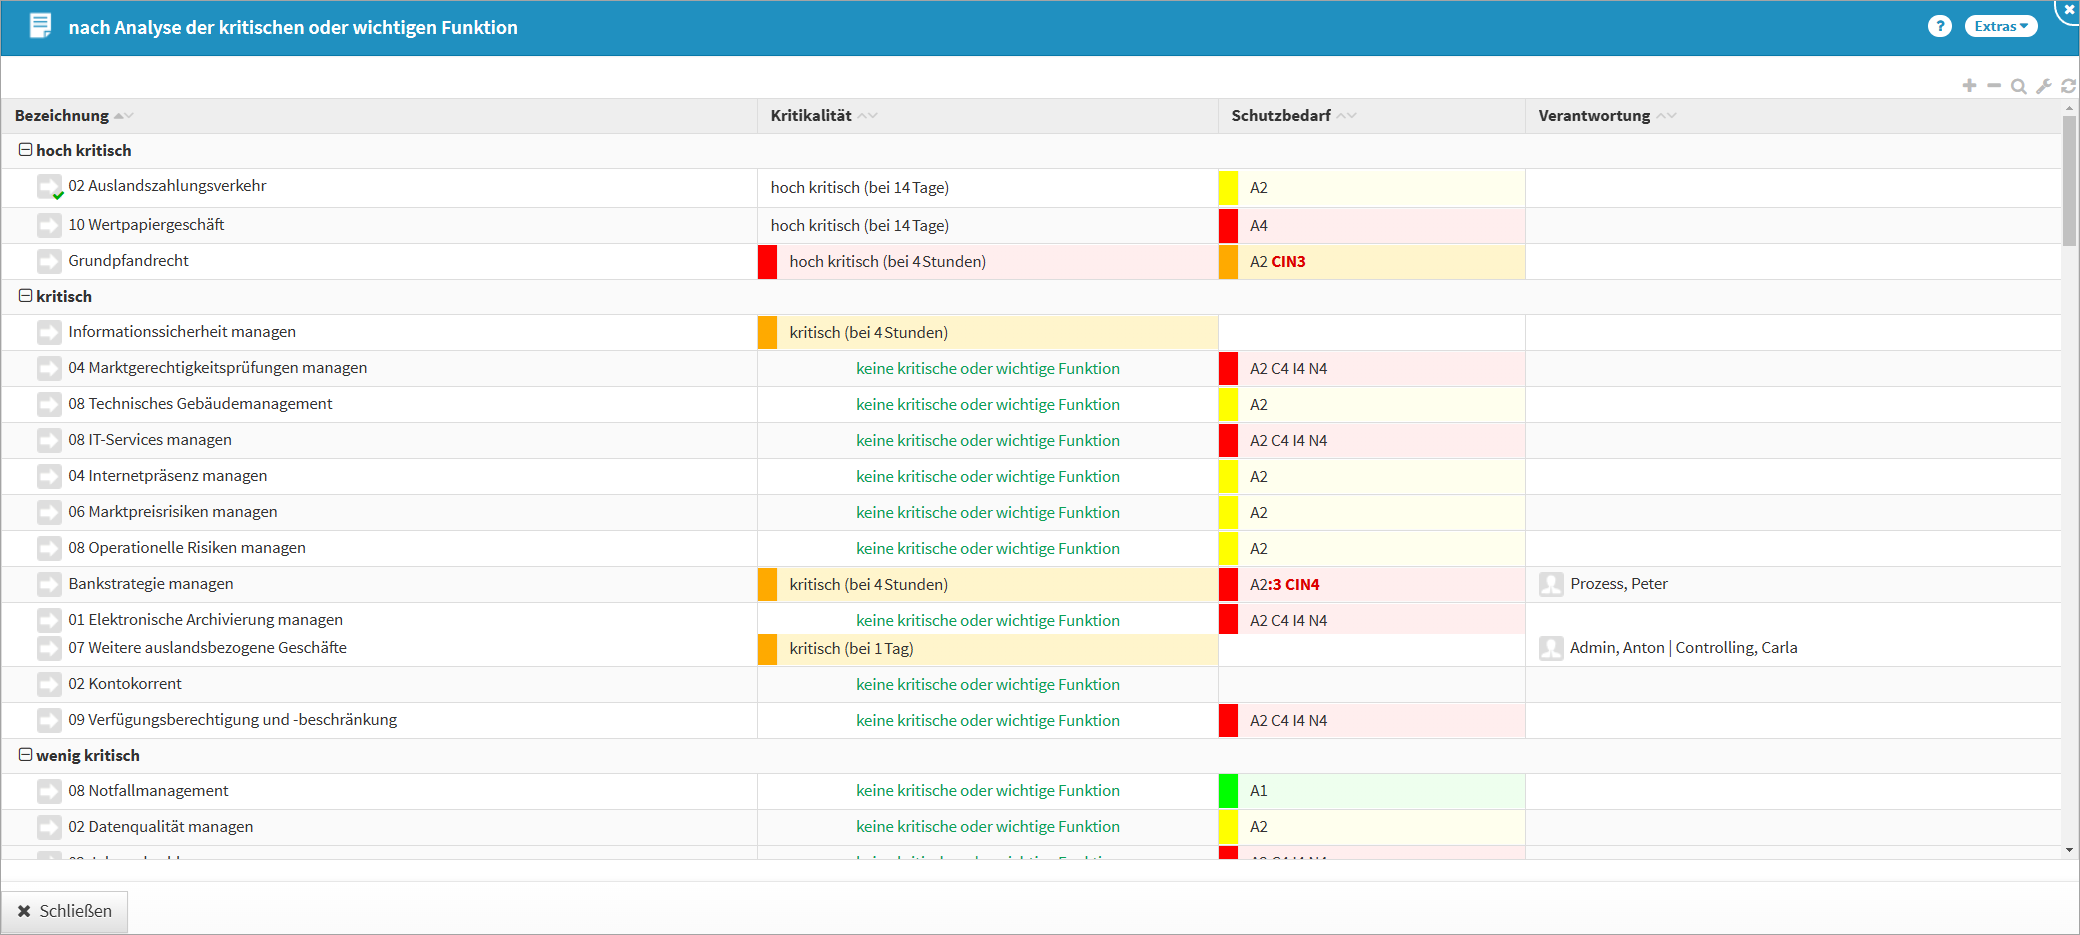Sort by Bezeichnung column header
The width and height of the screenshot is (2080, 935).
(62, 116)
